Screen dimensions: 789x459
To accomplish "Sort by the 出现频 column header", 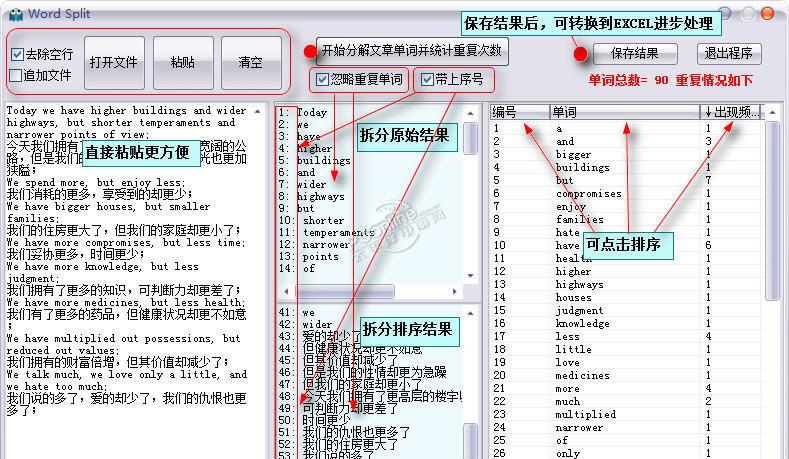I will (x=732, y=112).
